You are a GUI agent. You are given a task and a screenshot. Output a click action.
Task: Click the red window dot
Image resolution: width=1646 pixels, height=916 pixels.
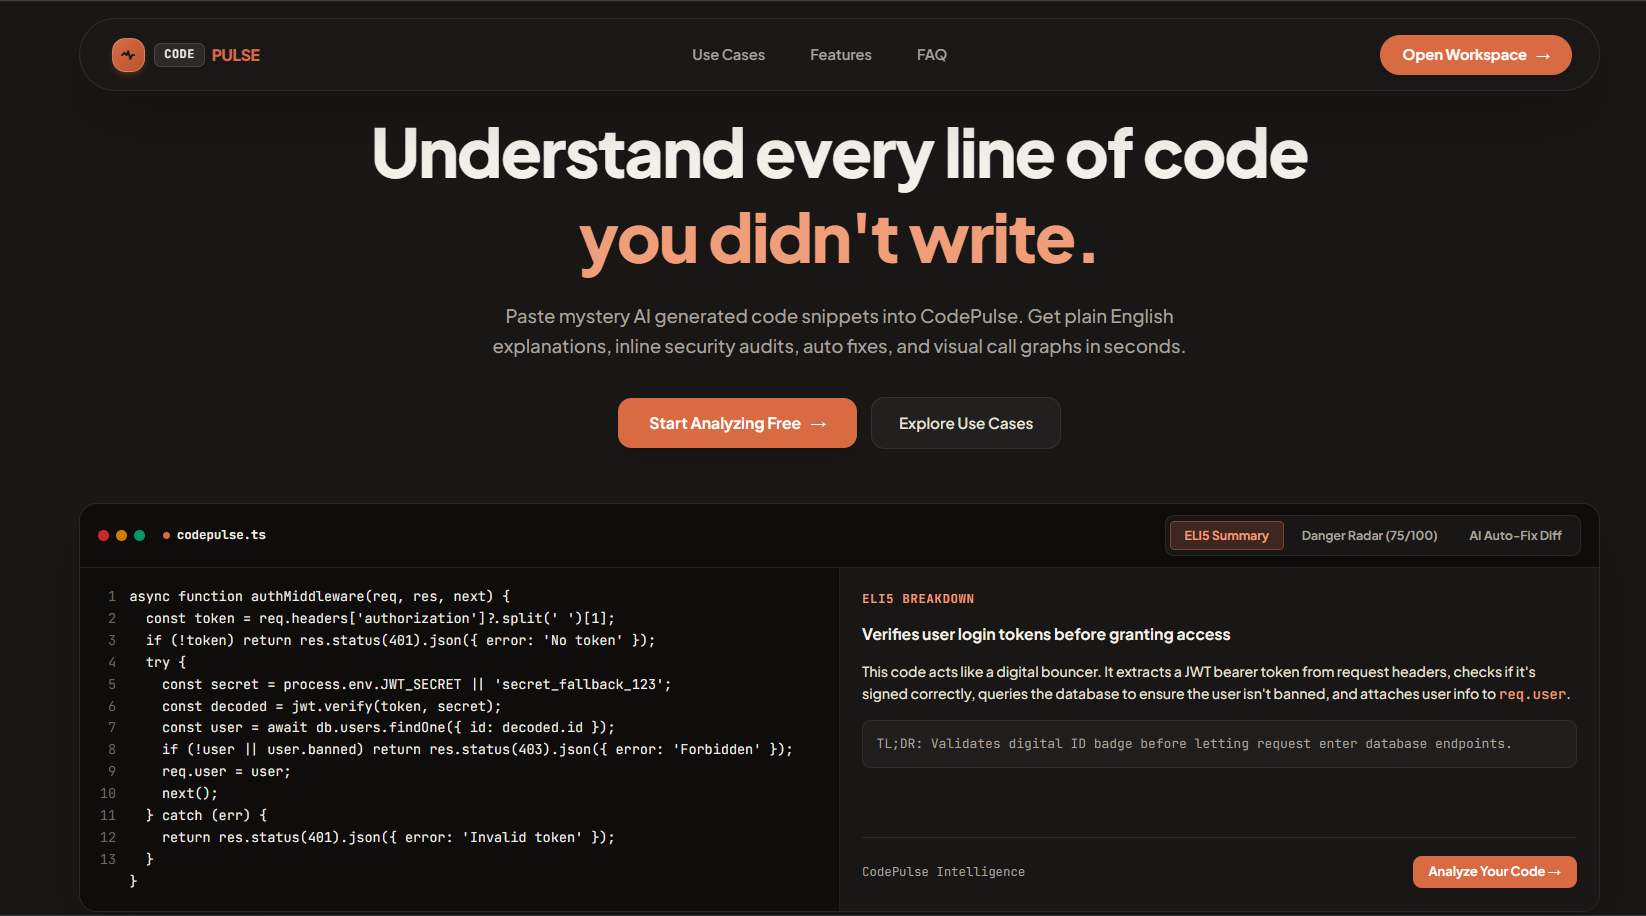click(x=103, y=536)
